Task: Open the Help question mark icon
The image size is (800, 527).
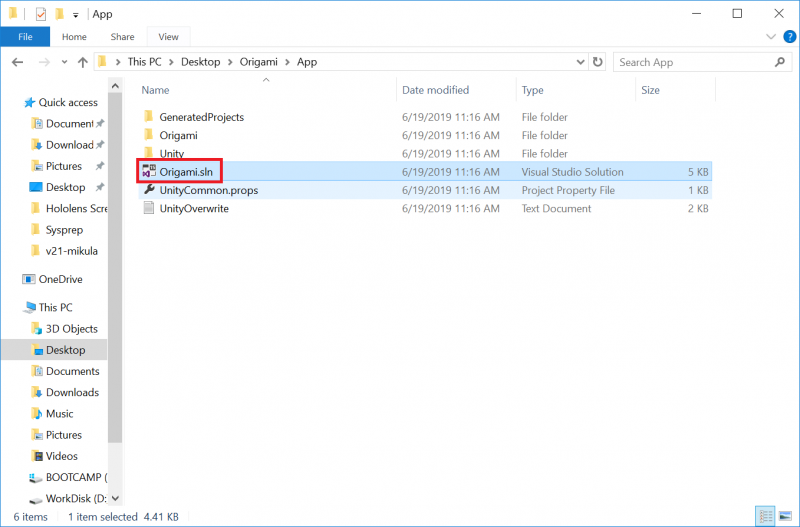Action: pos(789,37)
